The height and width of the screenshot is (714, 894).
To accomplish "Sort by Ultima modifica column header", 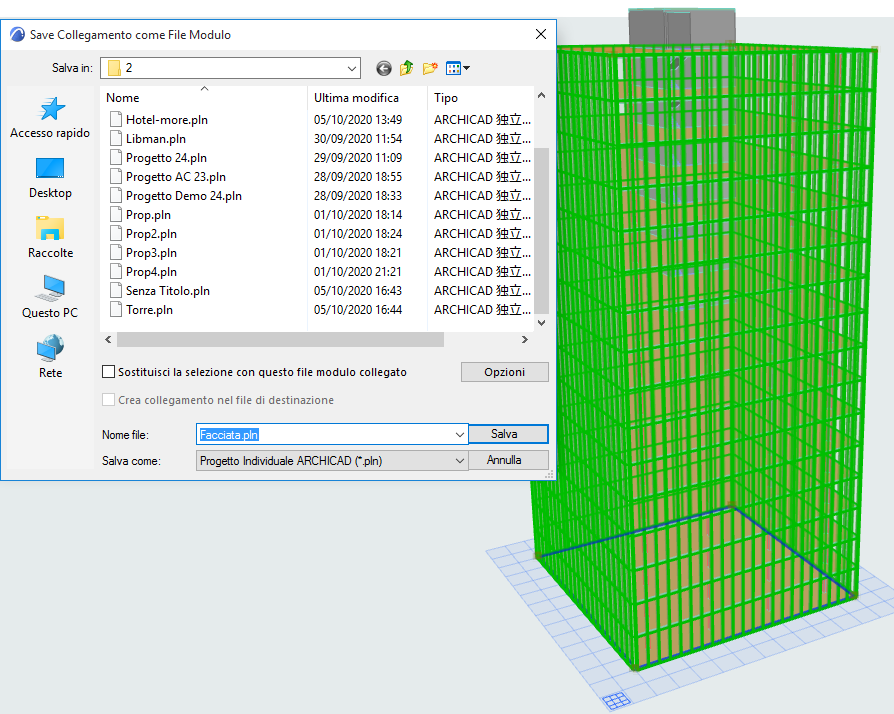I will 356,98.
